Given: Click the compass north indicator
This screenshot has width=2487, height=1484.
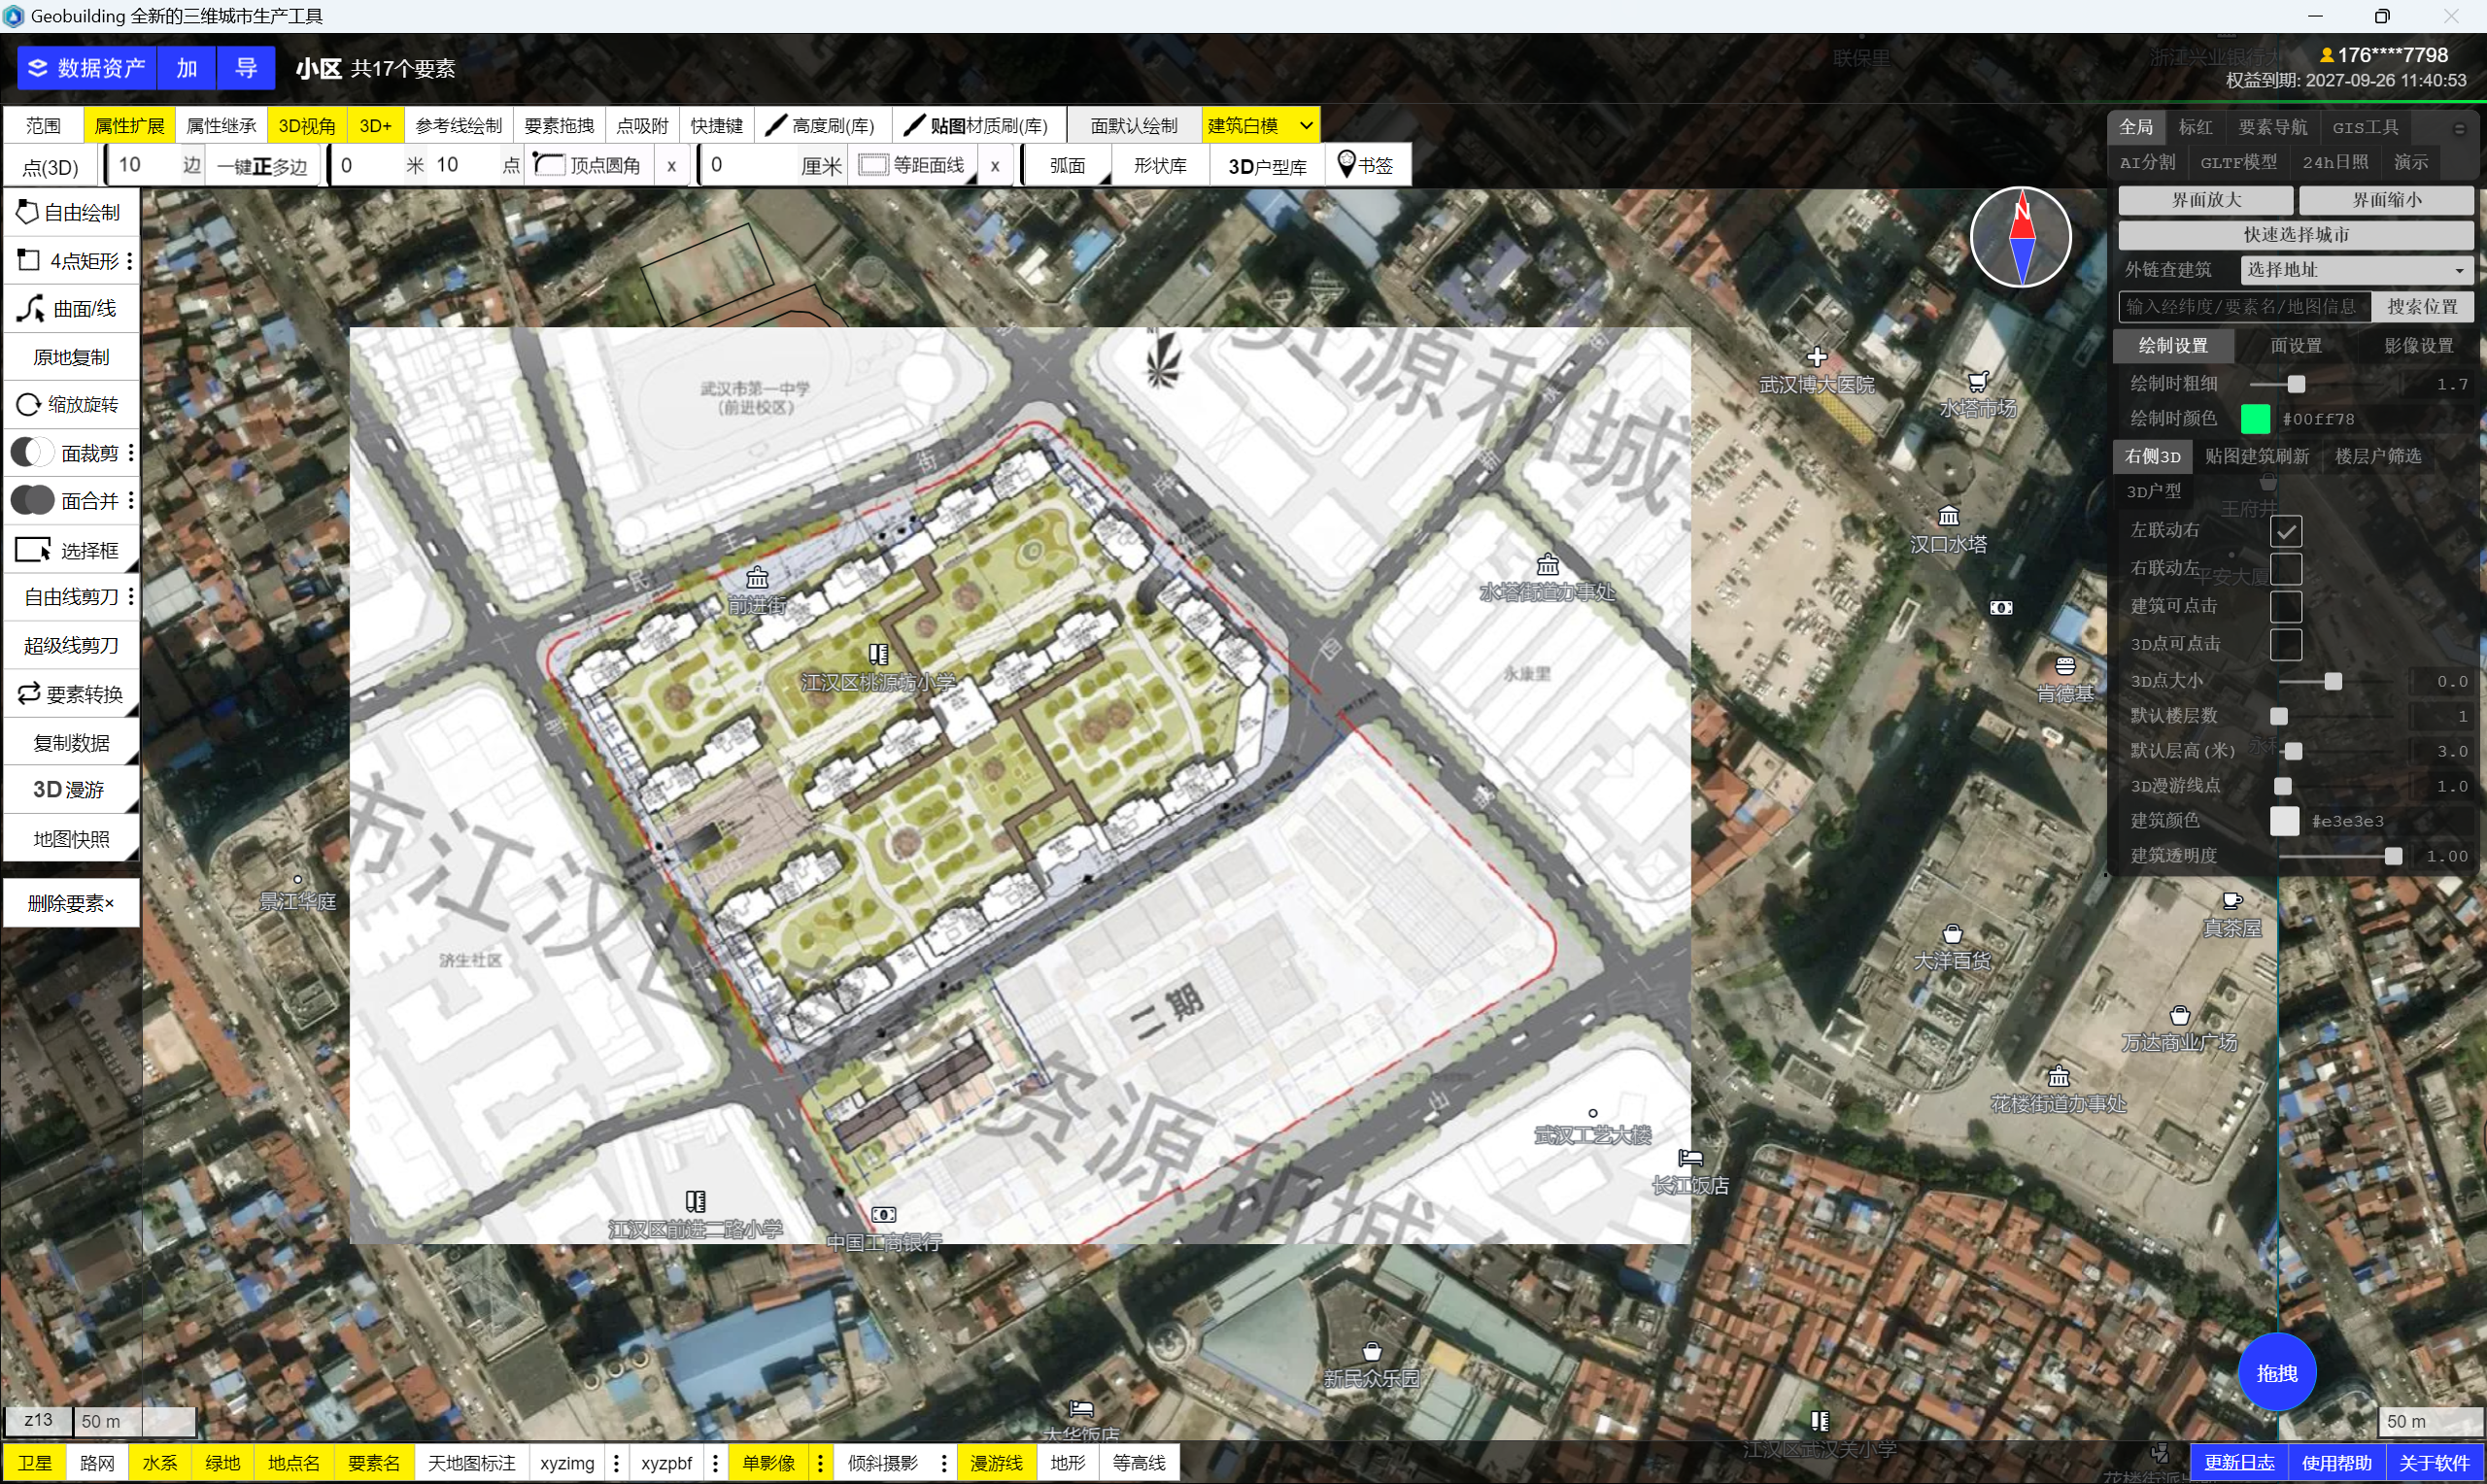Looking at the screenshot, I should coord(2020,238).
